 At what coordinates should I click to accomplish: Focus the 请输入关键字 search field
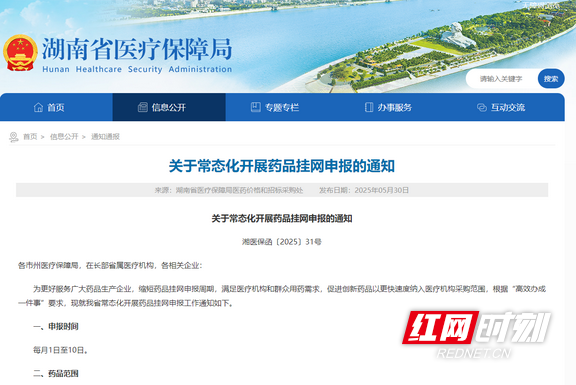502,79
